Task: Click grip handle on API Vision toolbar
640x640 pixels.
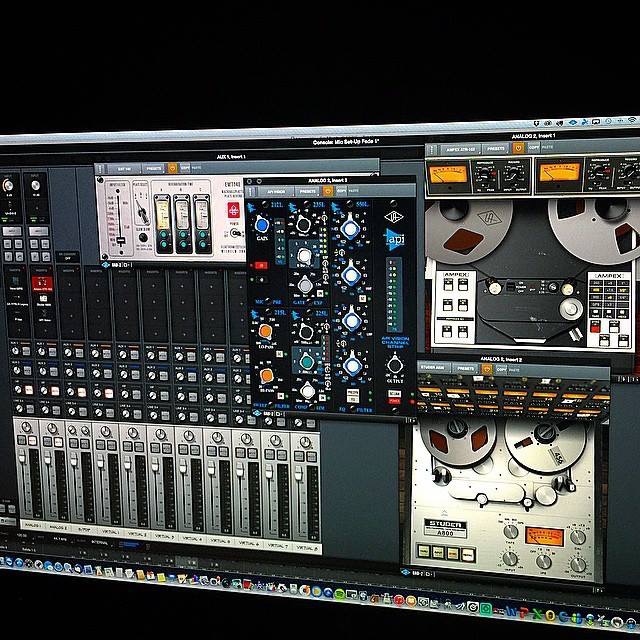Action: [250, 191]
